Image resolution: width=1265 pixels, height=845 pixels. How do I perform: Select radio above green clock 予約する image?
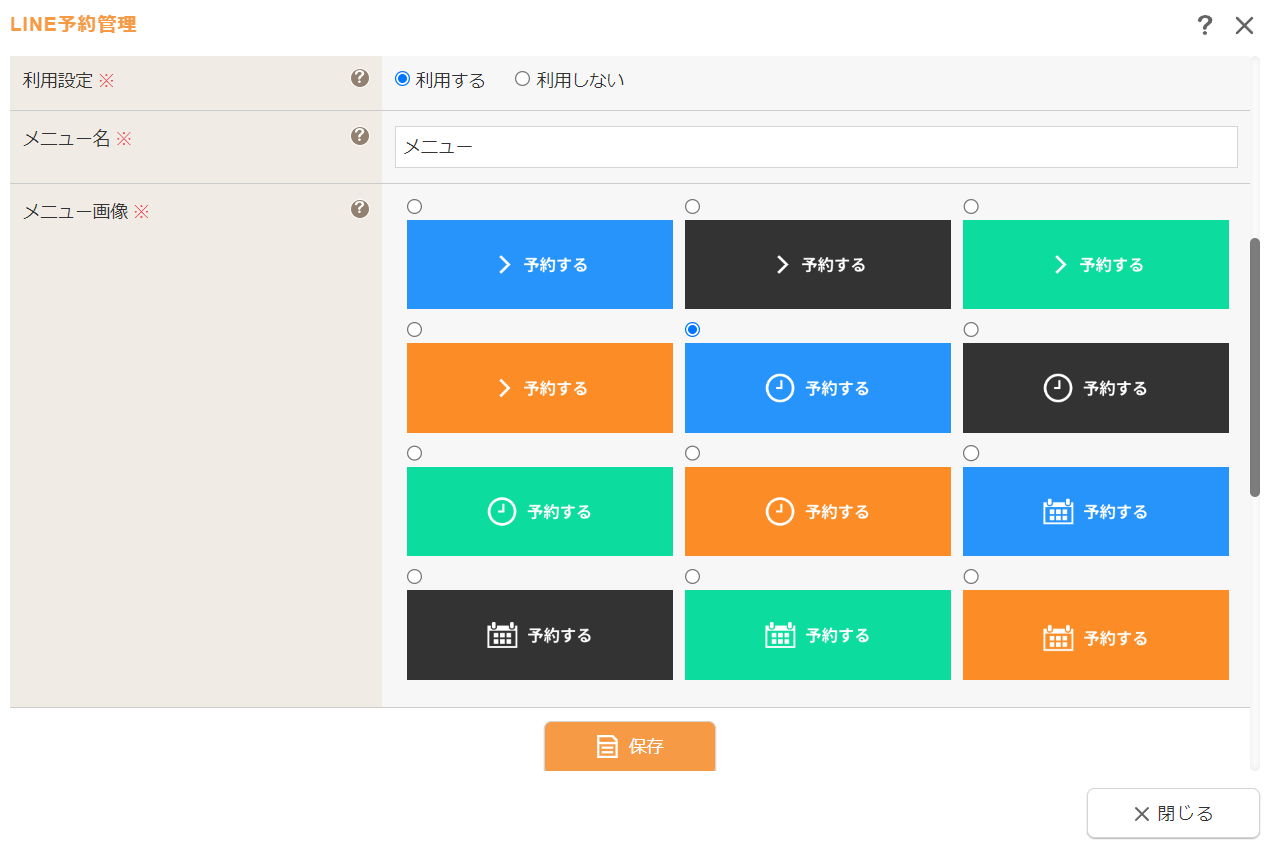pyautogui.click(x=415, y=453)
